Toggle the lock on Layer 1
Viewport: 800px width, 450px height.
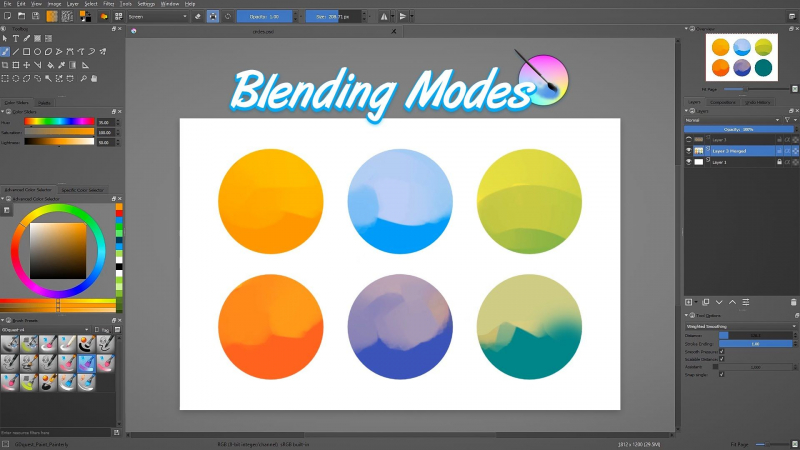[779, 162]
